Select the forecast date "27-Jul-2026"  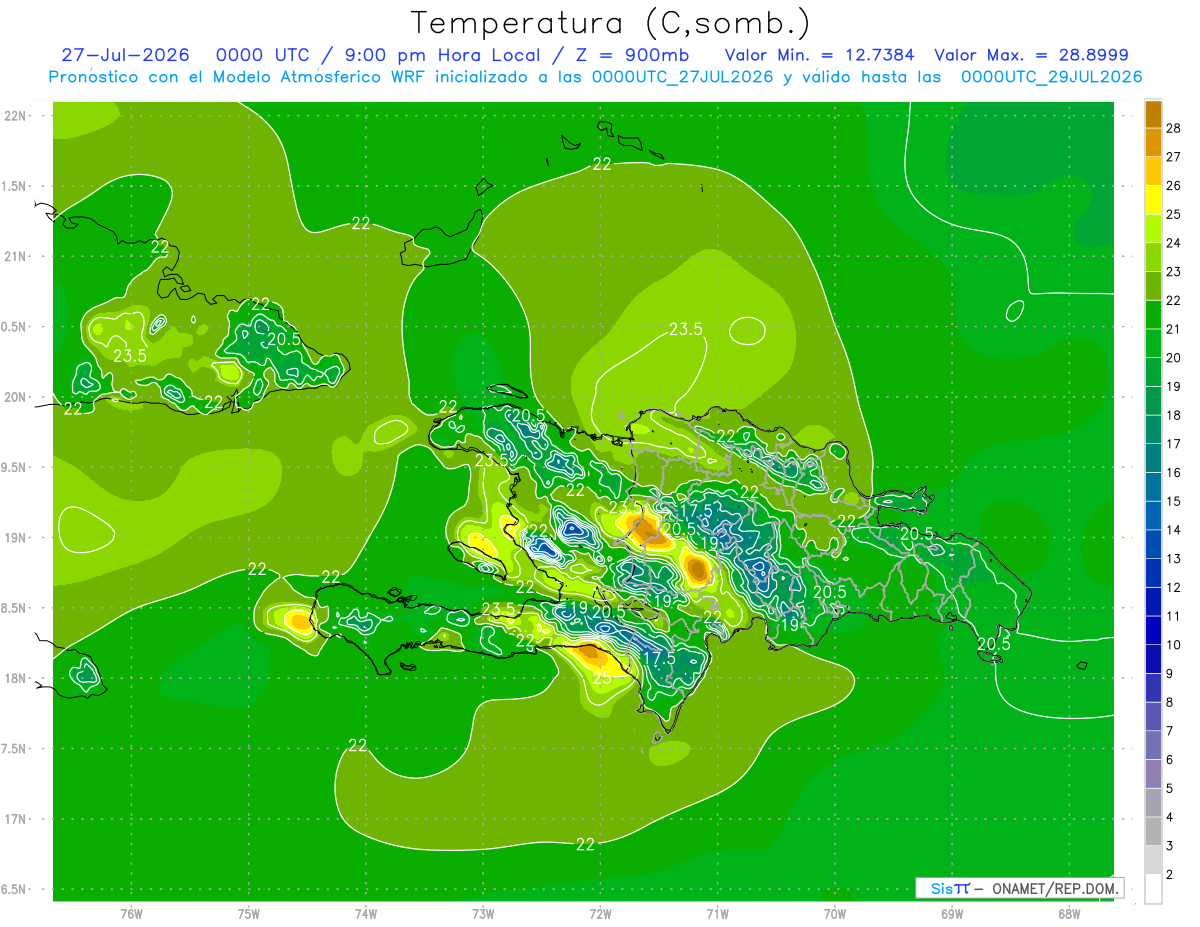[x=125, y=55]
